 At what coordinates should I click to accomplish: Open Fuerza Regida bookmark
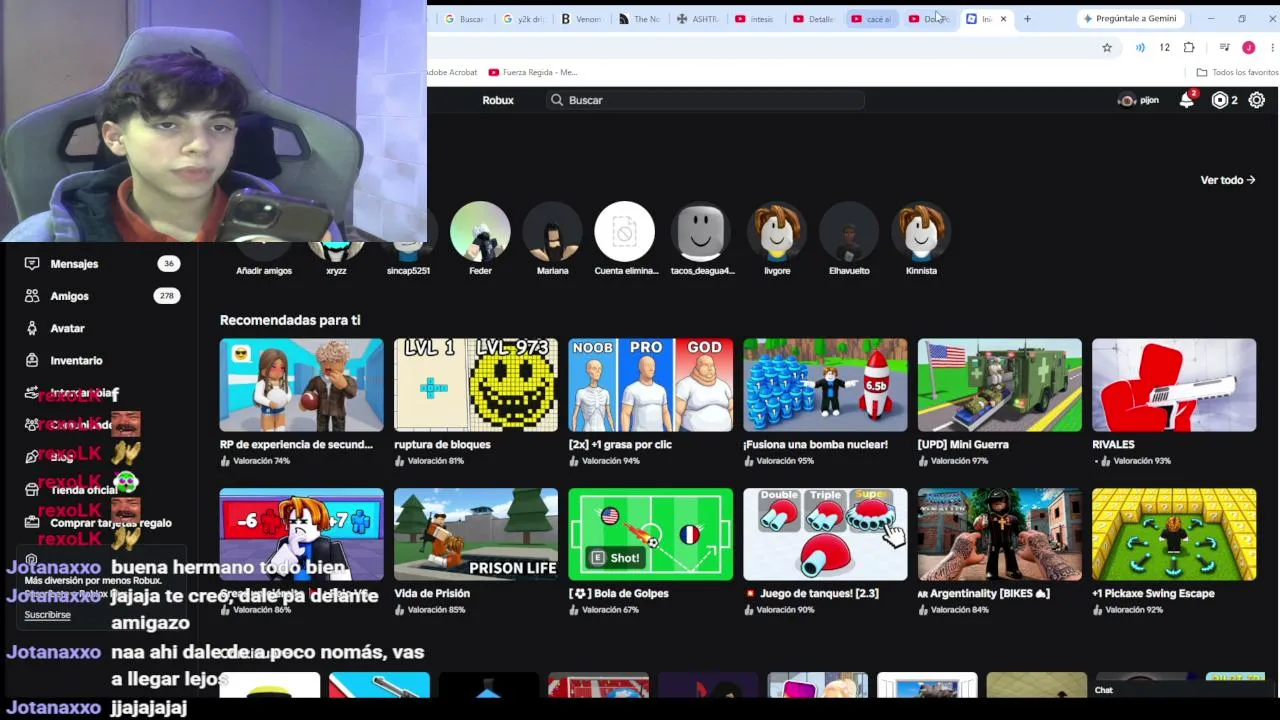[x=533, y=72]
